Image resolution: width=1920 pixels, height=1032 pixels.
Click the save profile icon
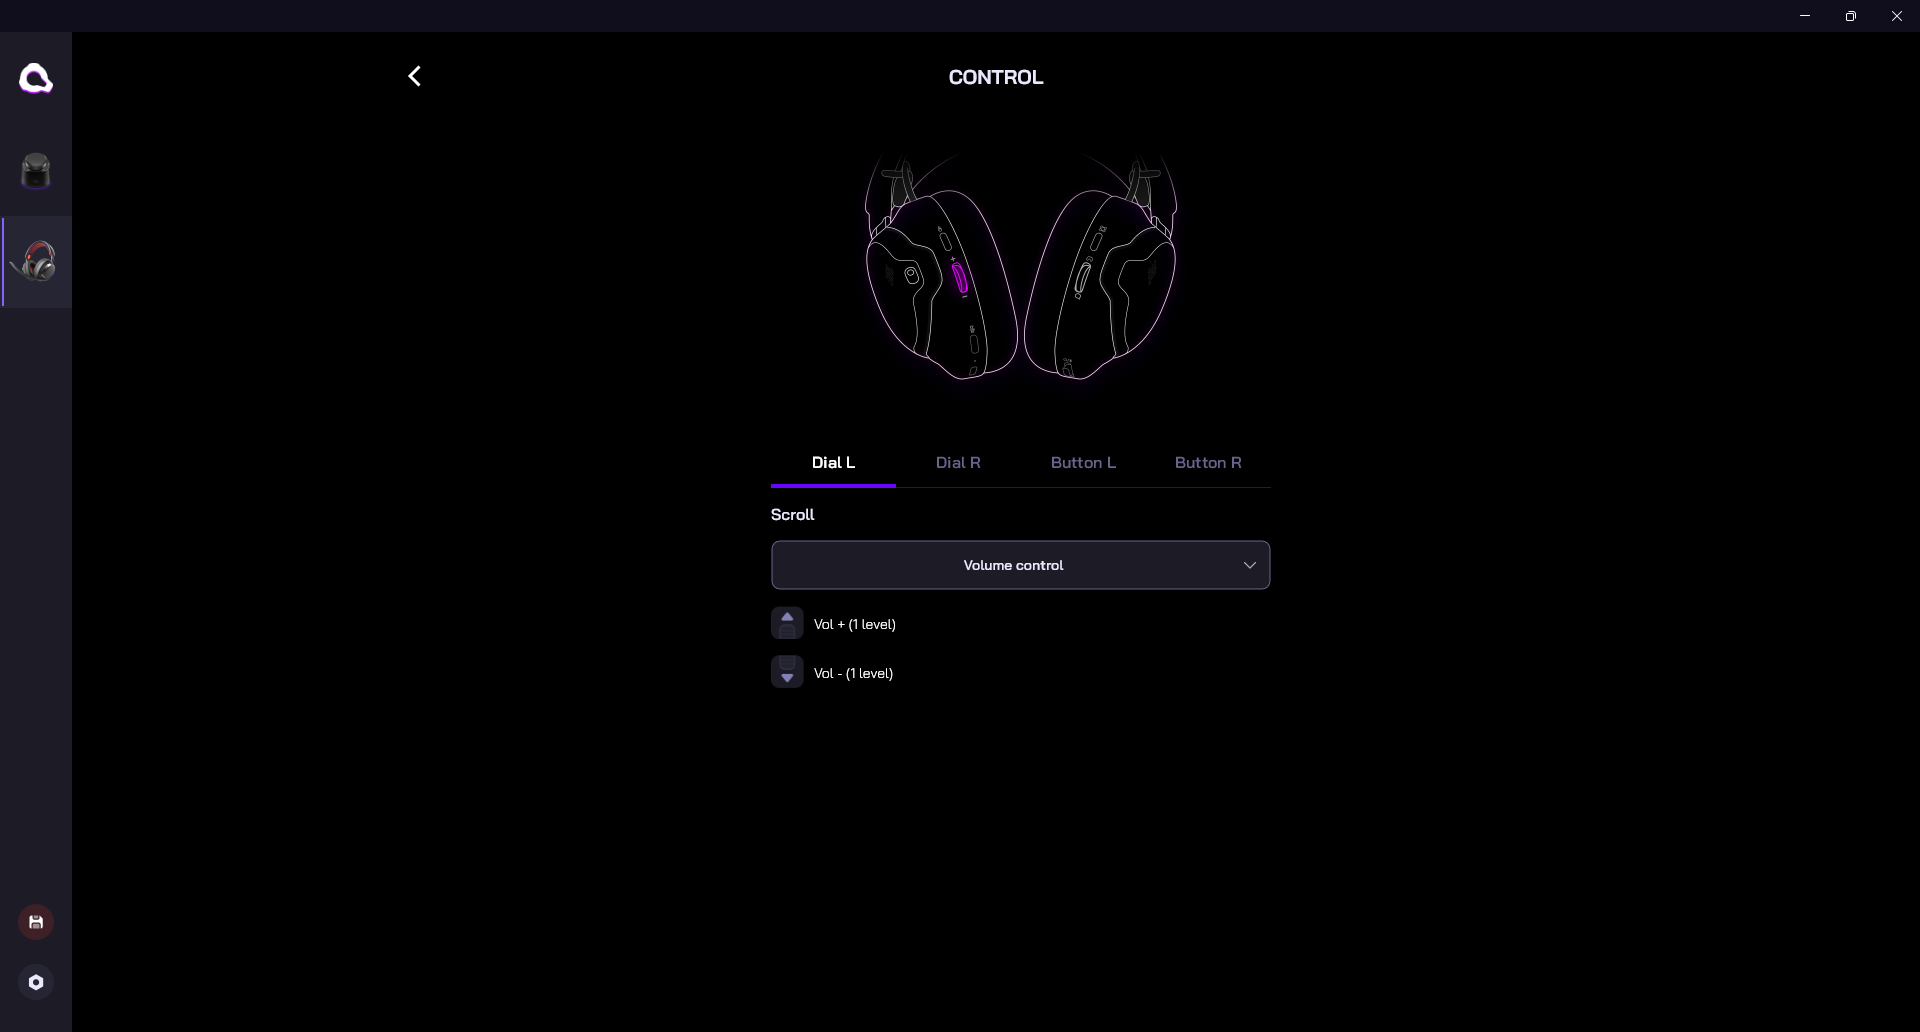tap(36, 922)
